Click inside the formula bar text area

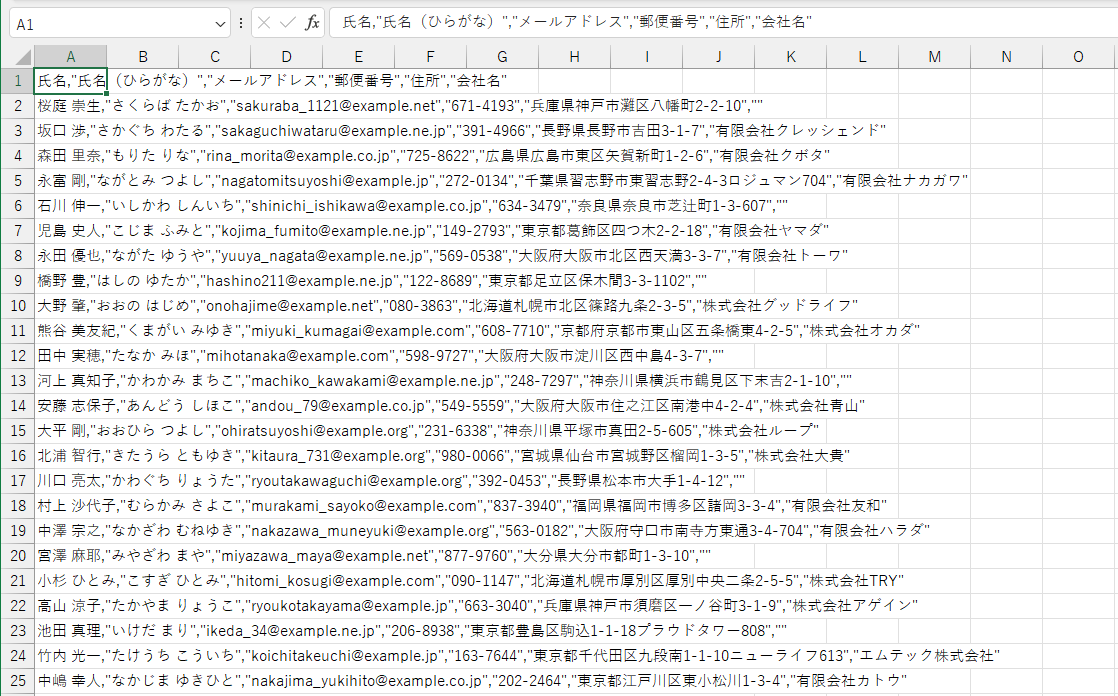600,22
